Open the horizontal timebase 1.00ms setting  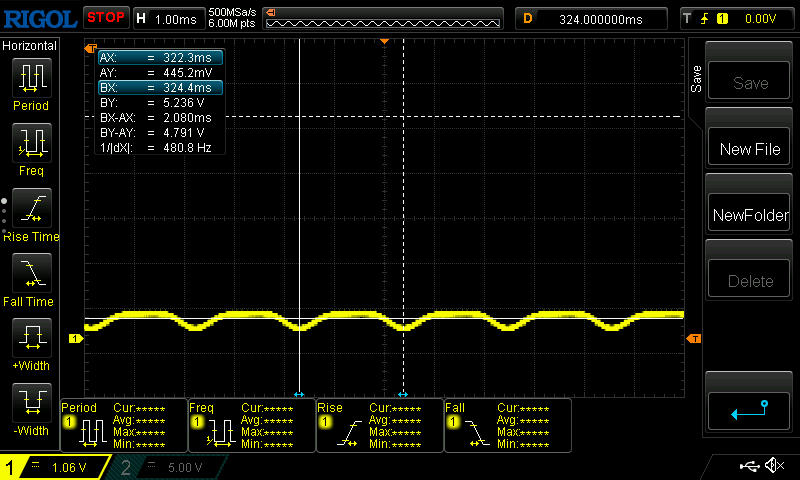click(x=168, y=18)
